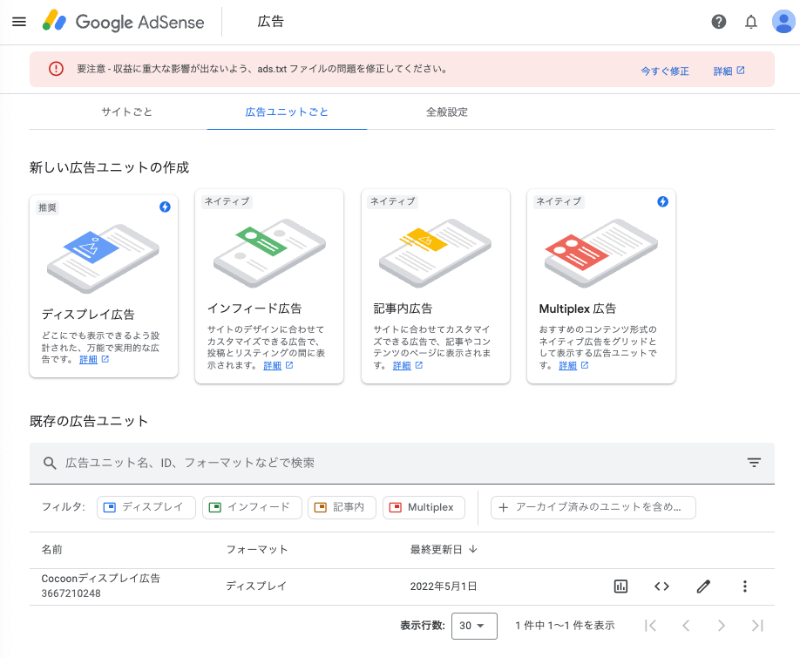Open more options for Cocoon ad unit
This screenshot has width=800, height=658.
pyautogui.click(x=745, y=587)
